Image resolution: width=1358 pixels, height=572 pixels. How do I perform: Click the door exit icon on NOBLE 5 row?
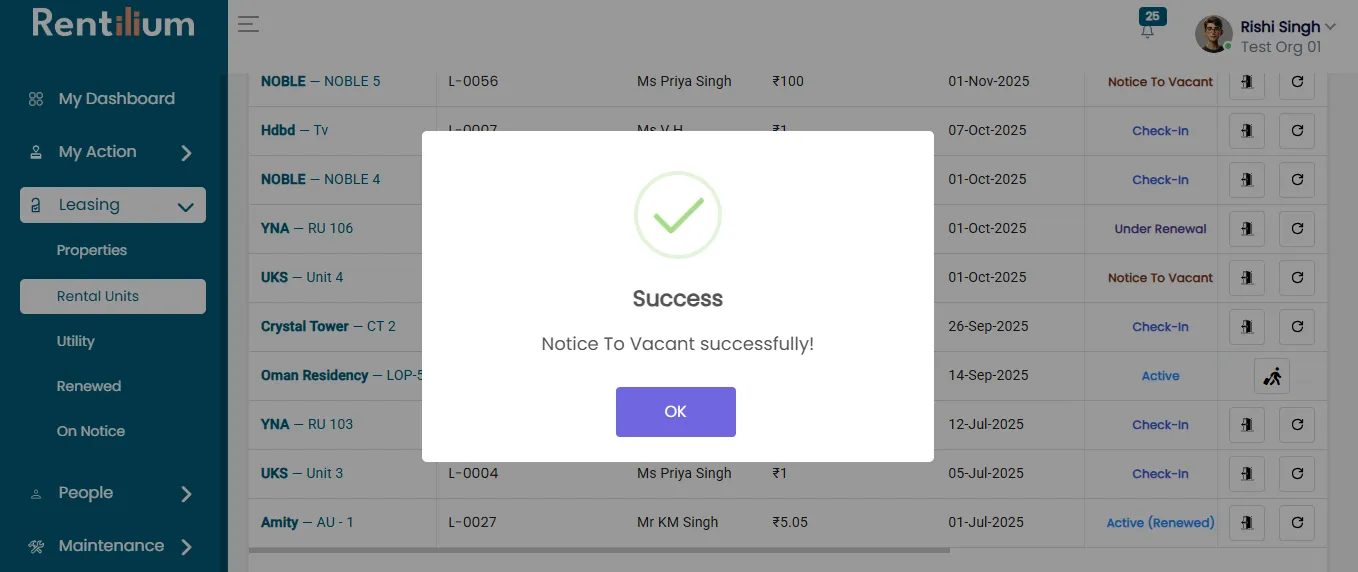(x=1247, y=82)
